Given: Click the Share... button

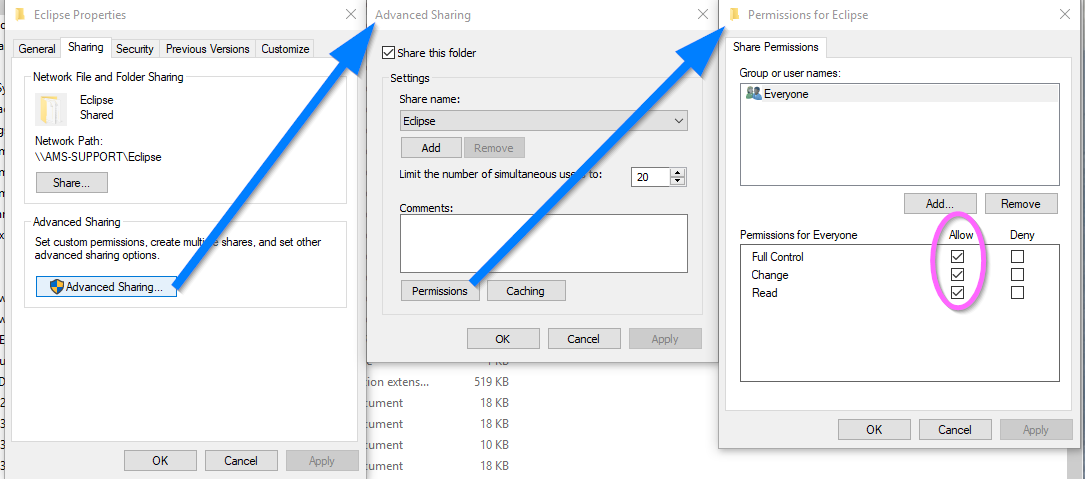Looking at the screenshot, I should coord(72,183).
